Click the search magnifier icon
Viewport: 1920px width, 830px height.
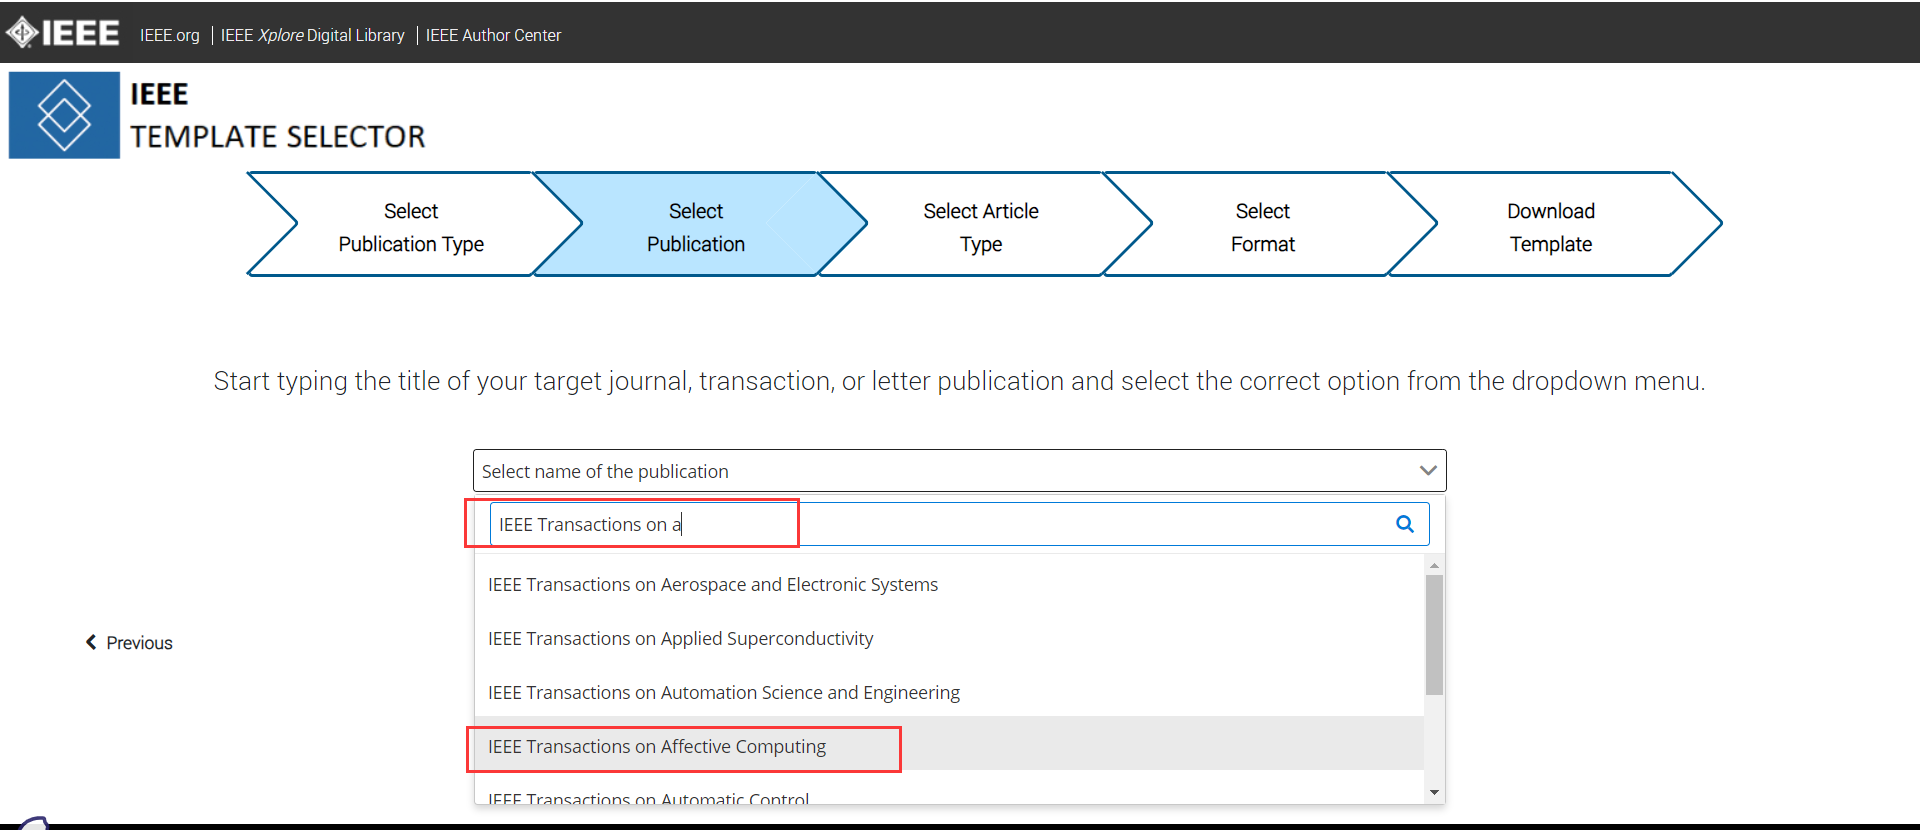(x=1404, y=524)
